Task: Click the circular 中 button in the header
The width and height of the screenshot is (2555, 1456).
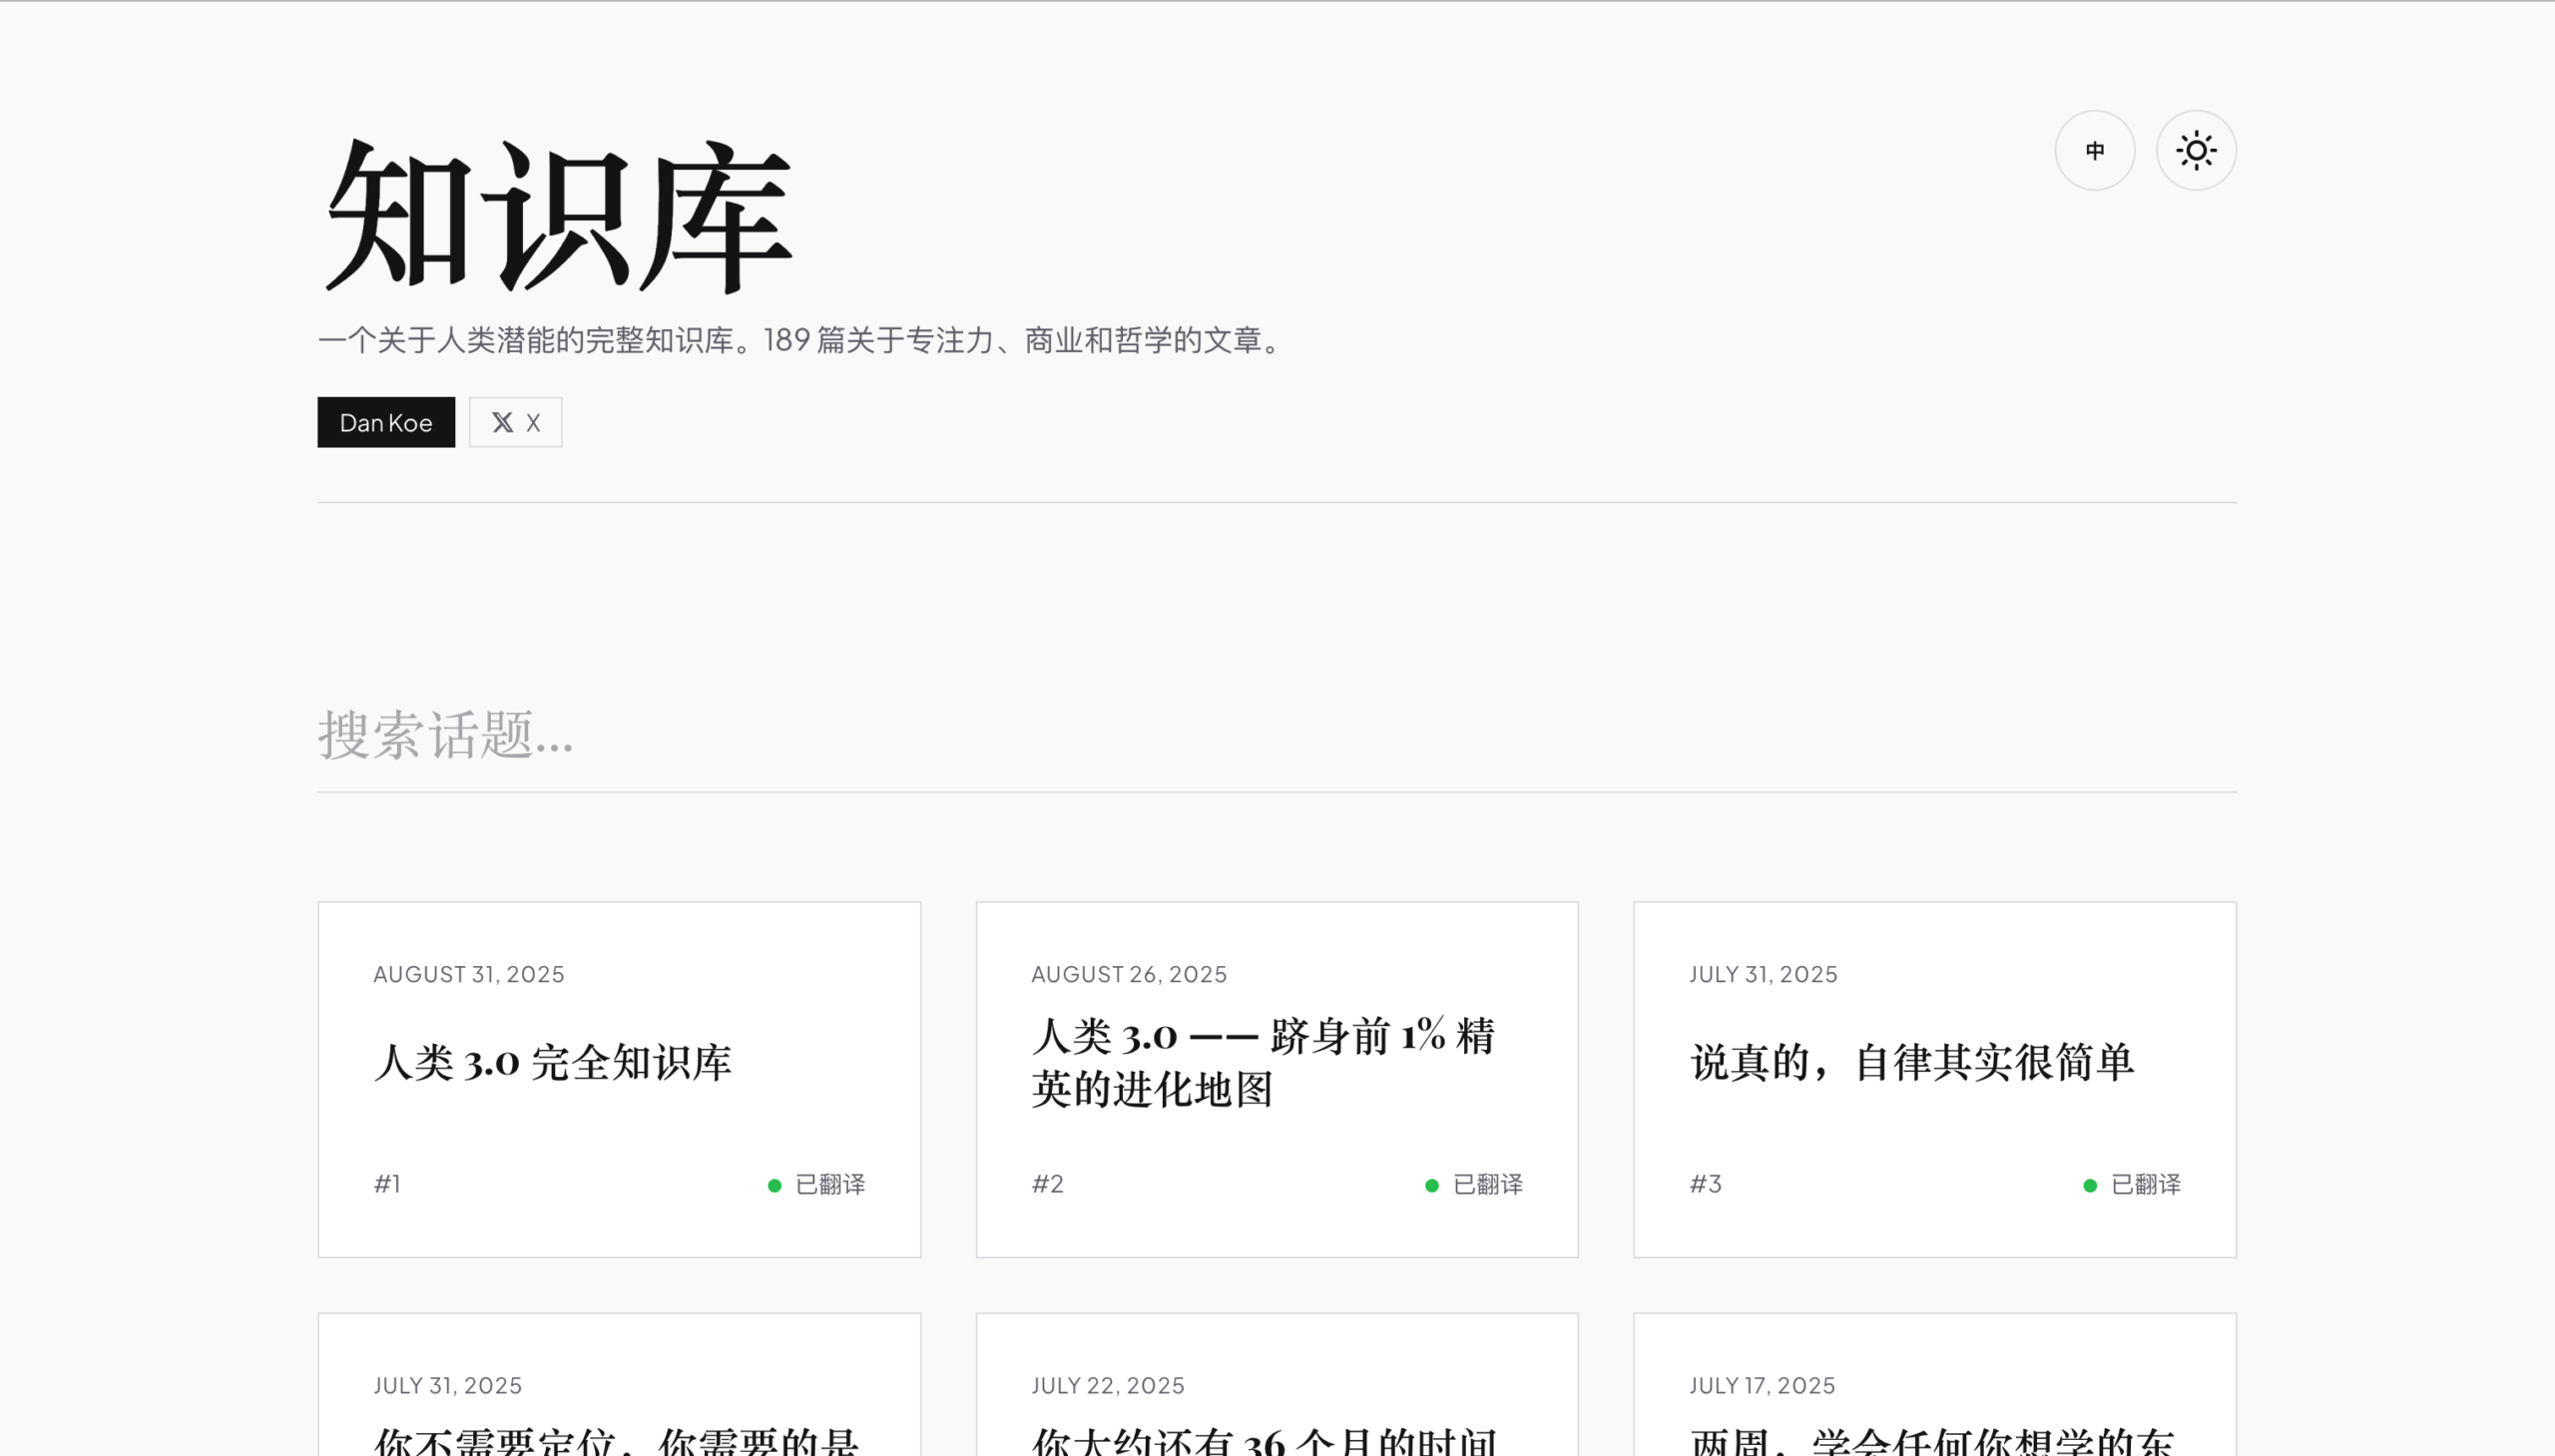Action: pos(2095,149)
